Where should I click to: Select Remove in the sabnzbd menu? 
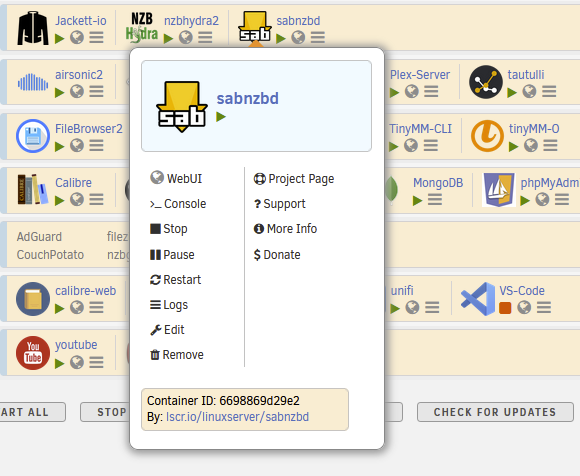[x=177, y=355]
